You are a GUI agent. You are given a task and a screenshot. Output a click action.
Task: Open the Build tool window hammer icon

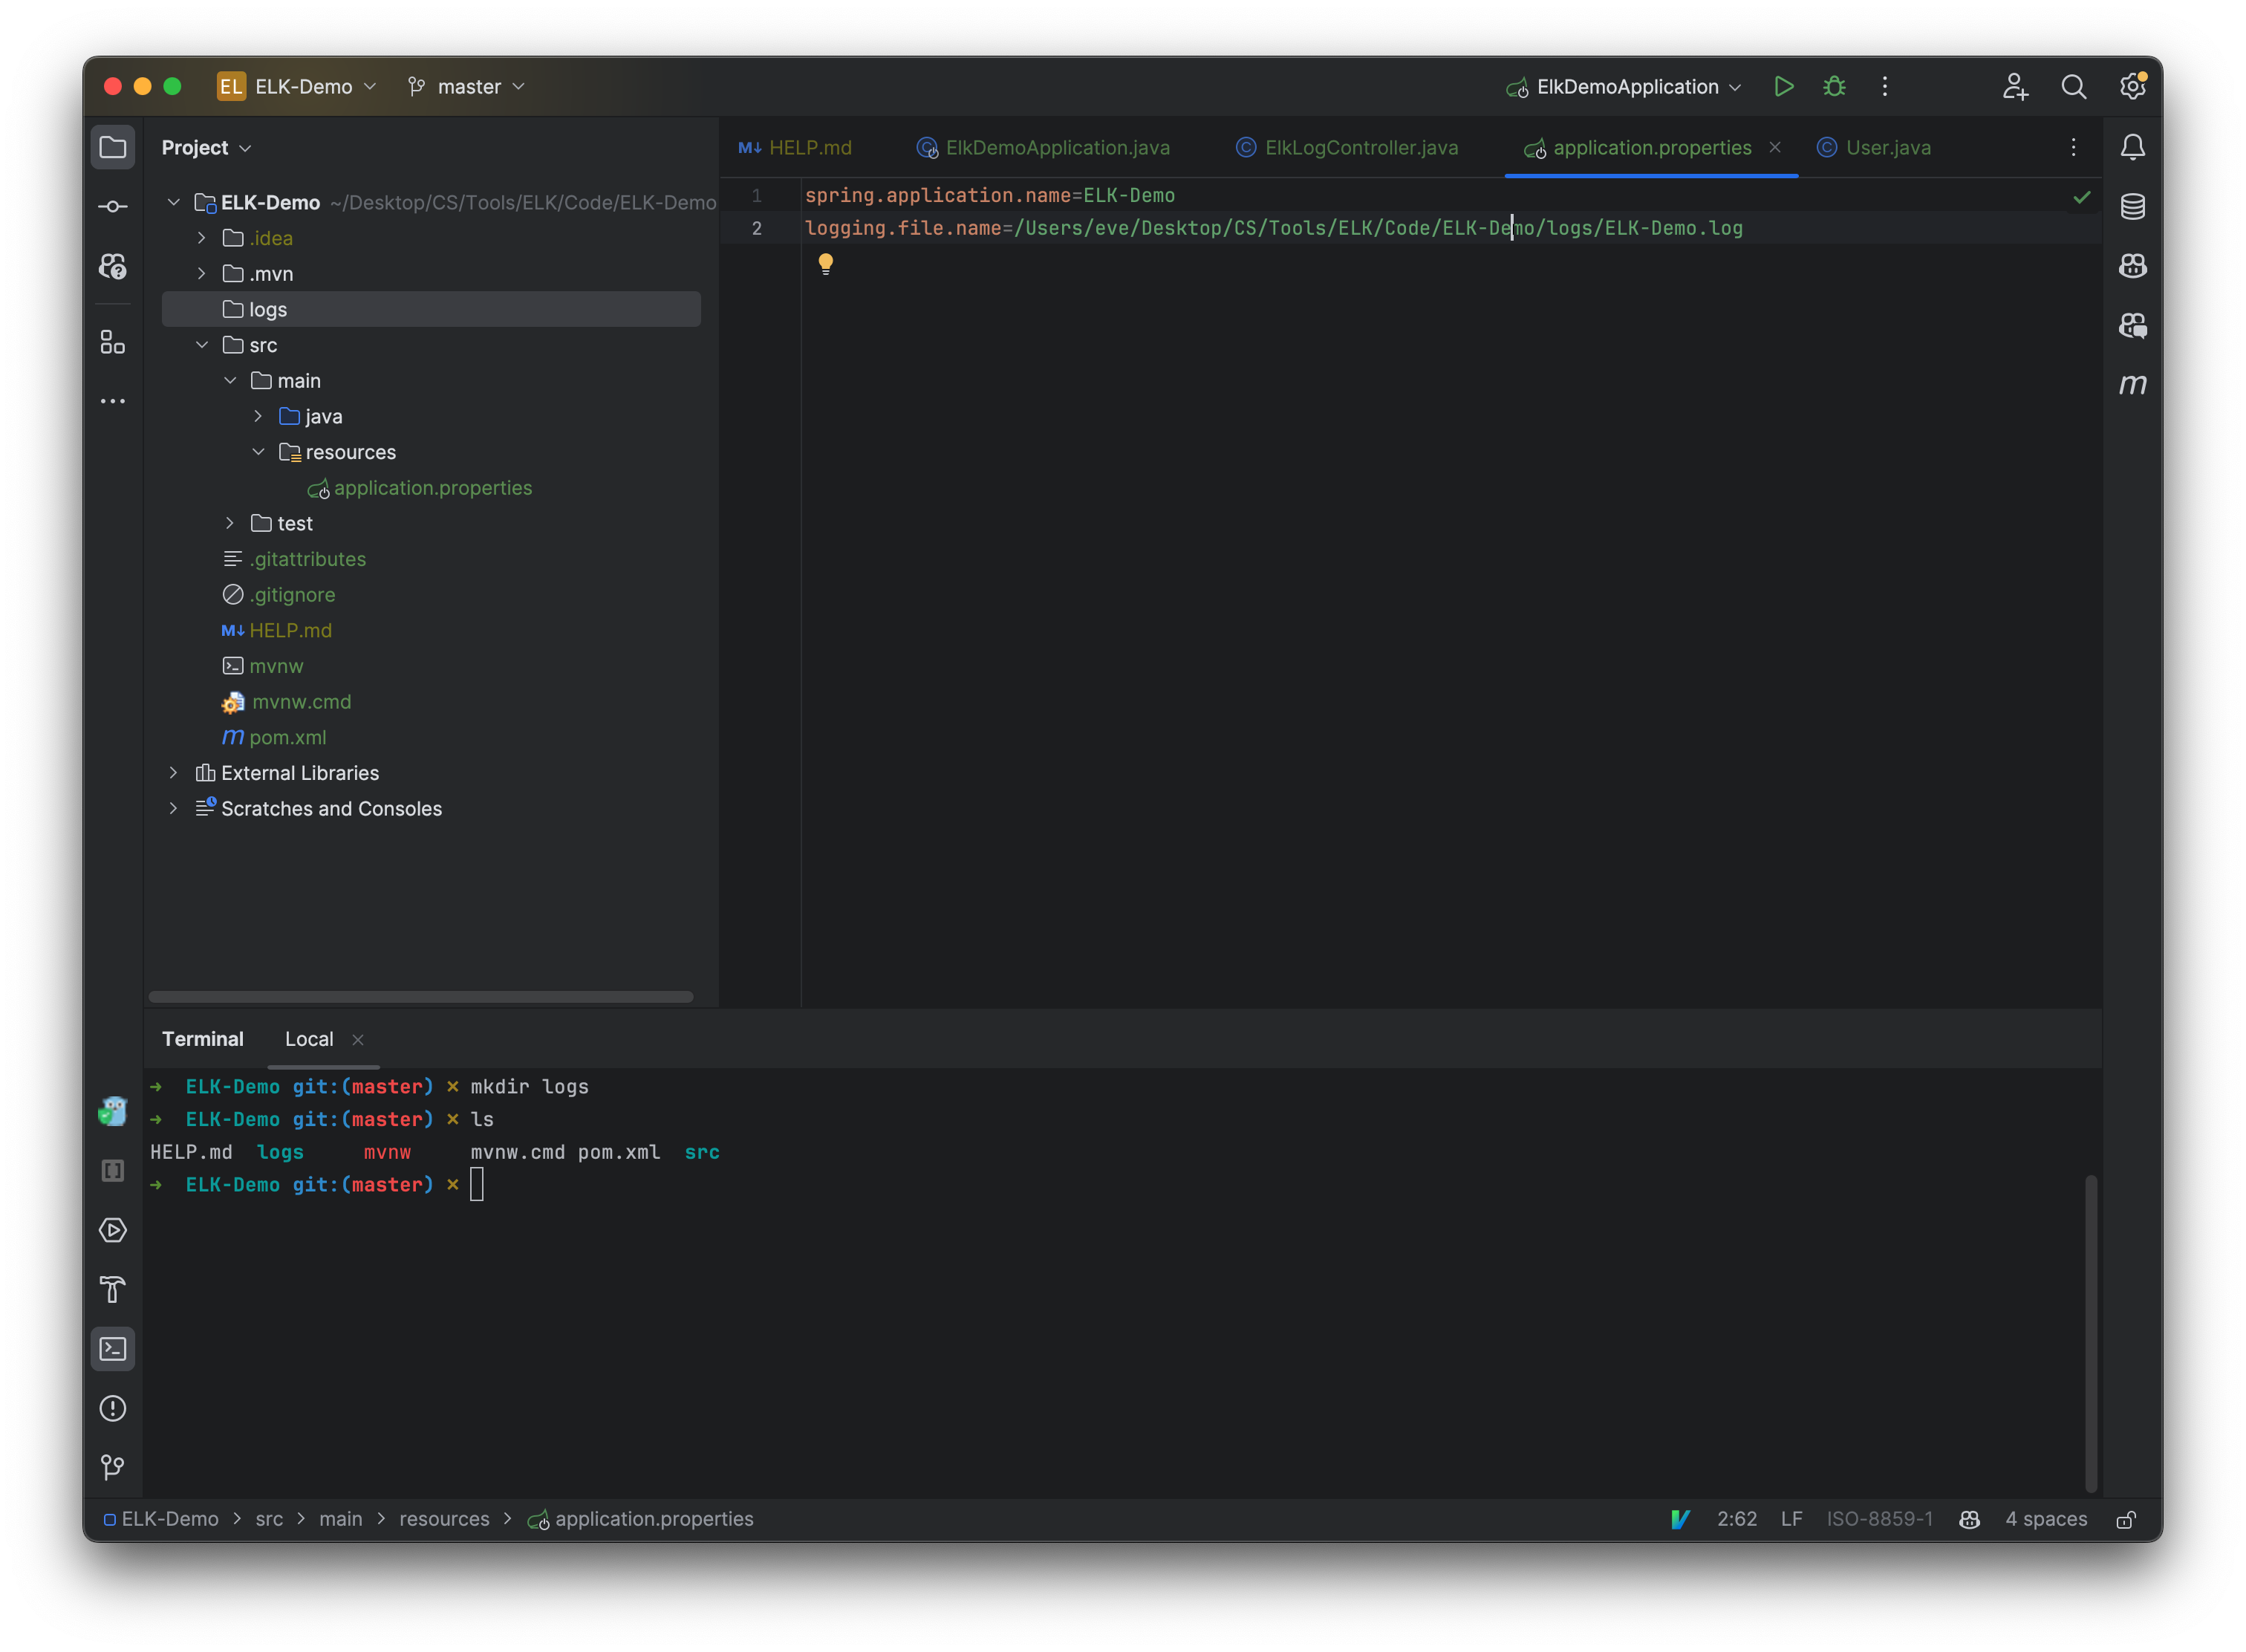click(112, 1290)
